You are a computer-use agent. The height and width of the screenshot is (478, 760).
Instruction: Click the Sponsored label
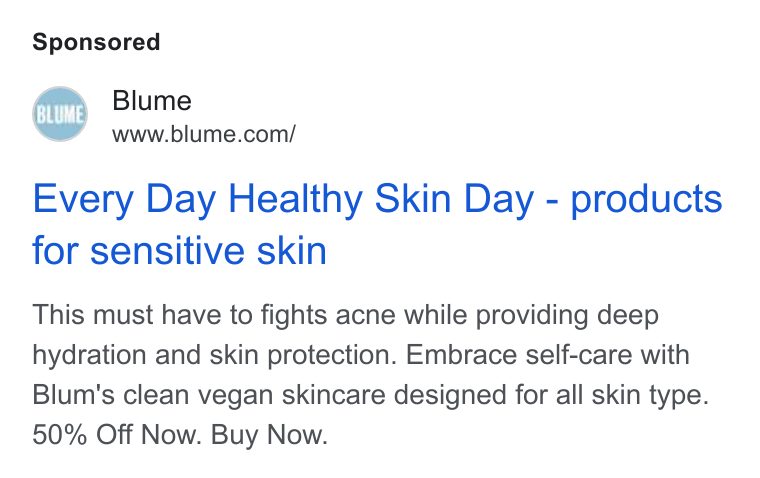click(x=96, y=42)
